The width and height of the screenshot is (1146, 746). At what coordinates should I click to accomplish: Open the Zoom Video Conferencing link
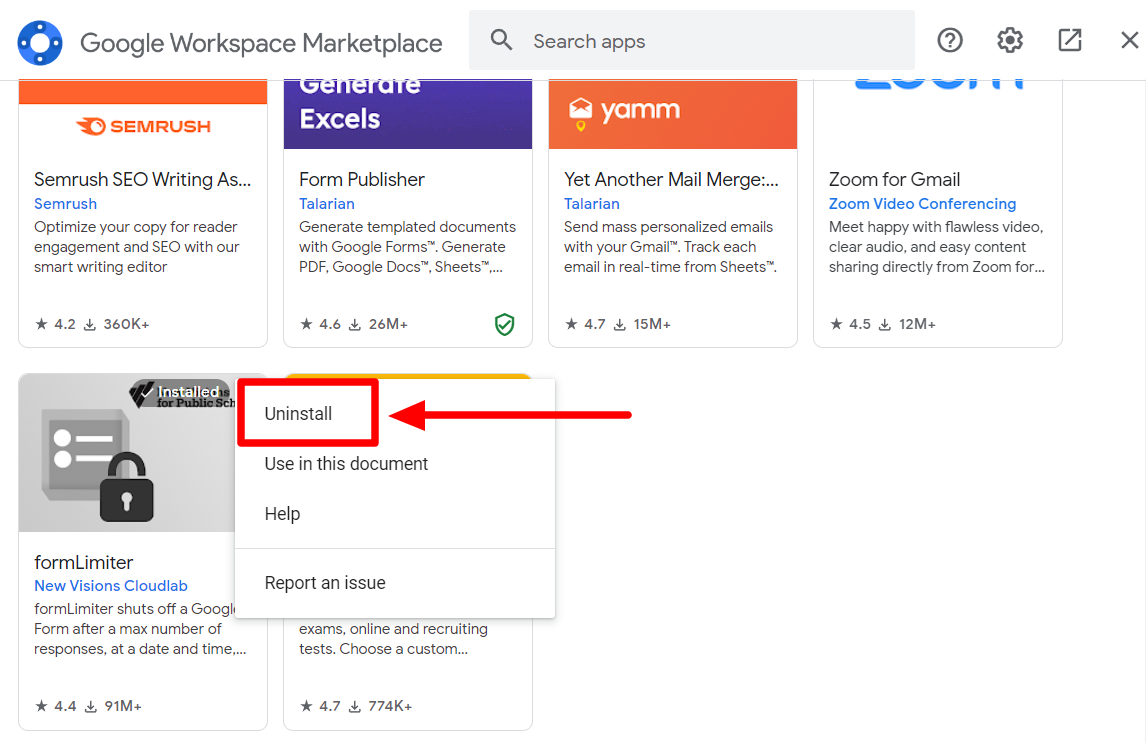pyautogui.click(x=922, y=204)
